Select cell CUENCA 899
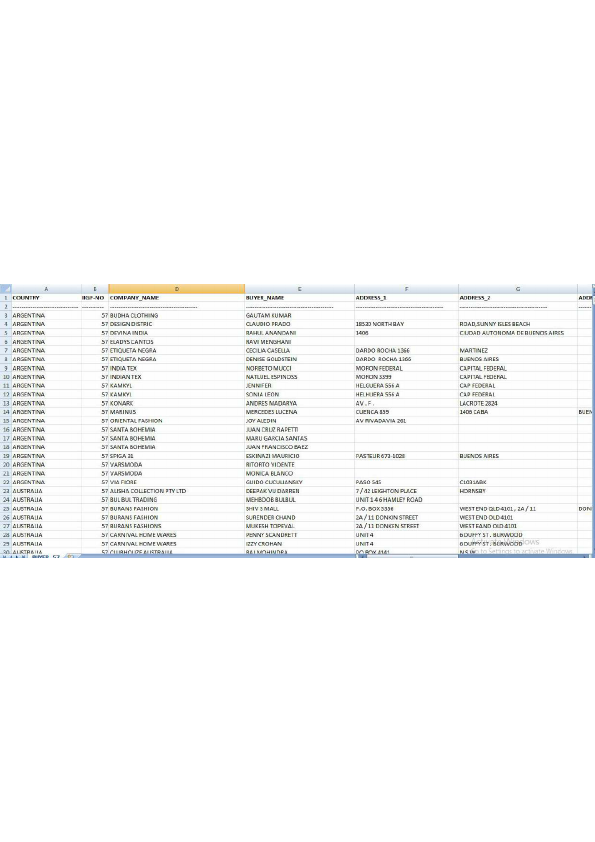595x842 pixels. pyautogui.click(x=406, y=412)
